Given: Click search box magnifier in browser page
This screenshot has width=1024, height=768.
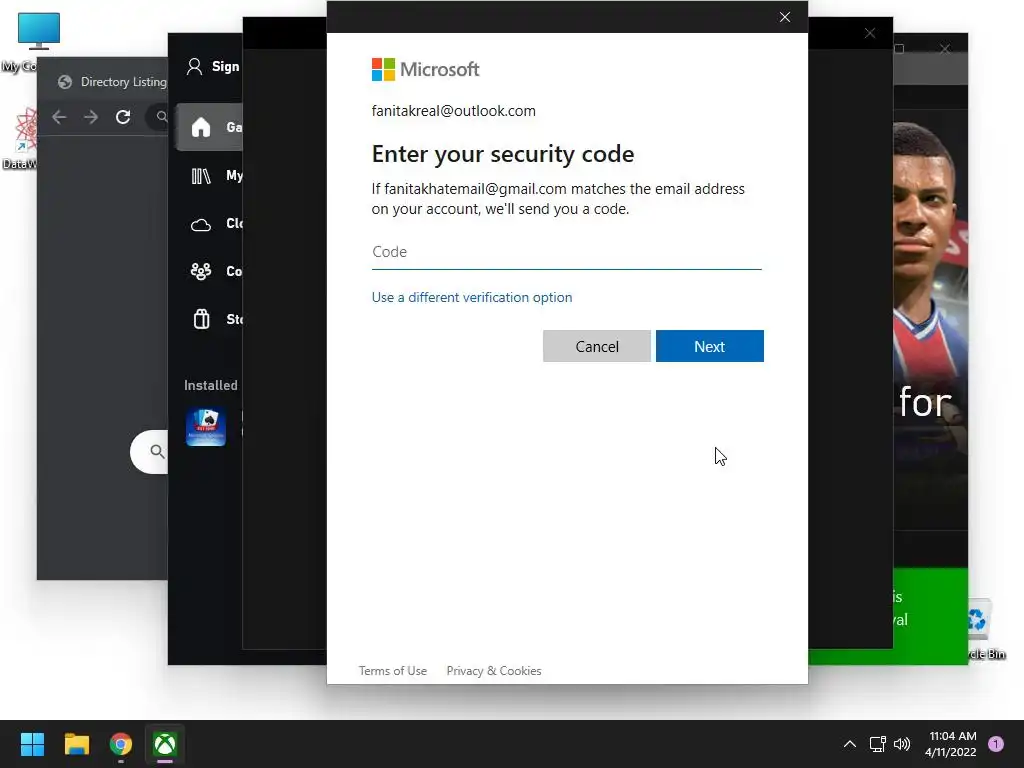Looking at the screenshot, I should 157,451.
